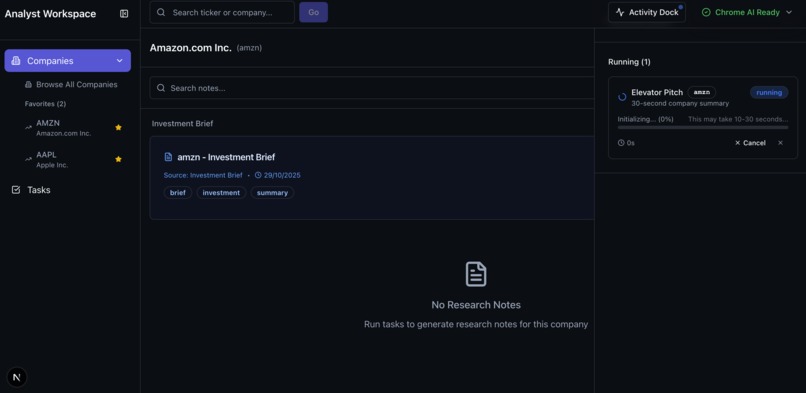The height and width of the screenshot is (393, 806).
Task: Select the summary tag
Action: click(x=272, y=193)
